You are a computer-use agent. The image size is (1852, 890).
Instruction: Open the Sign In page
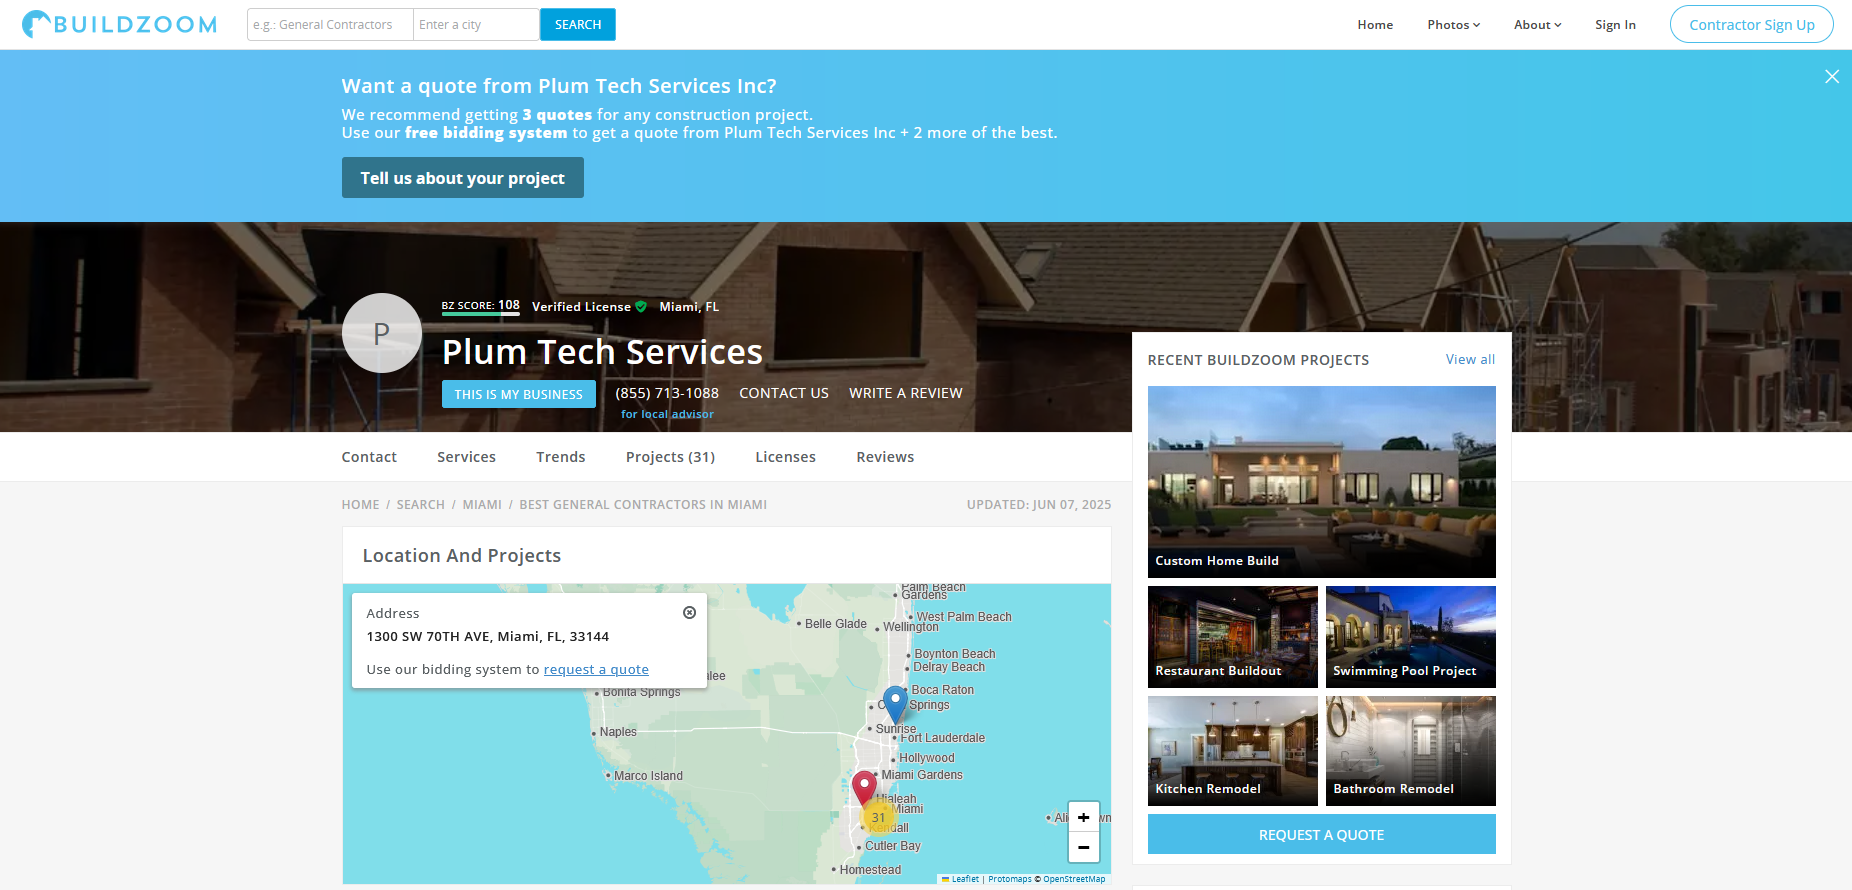click(1615, 25)
